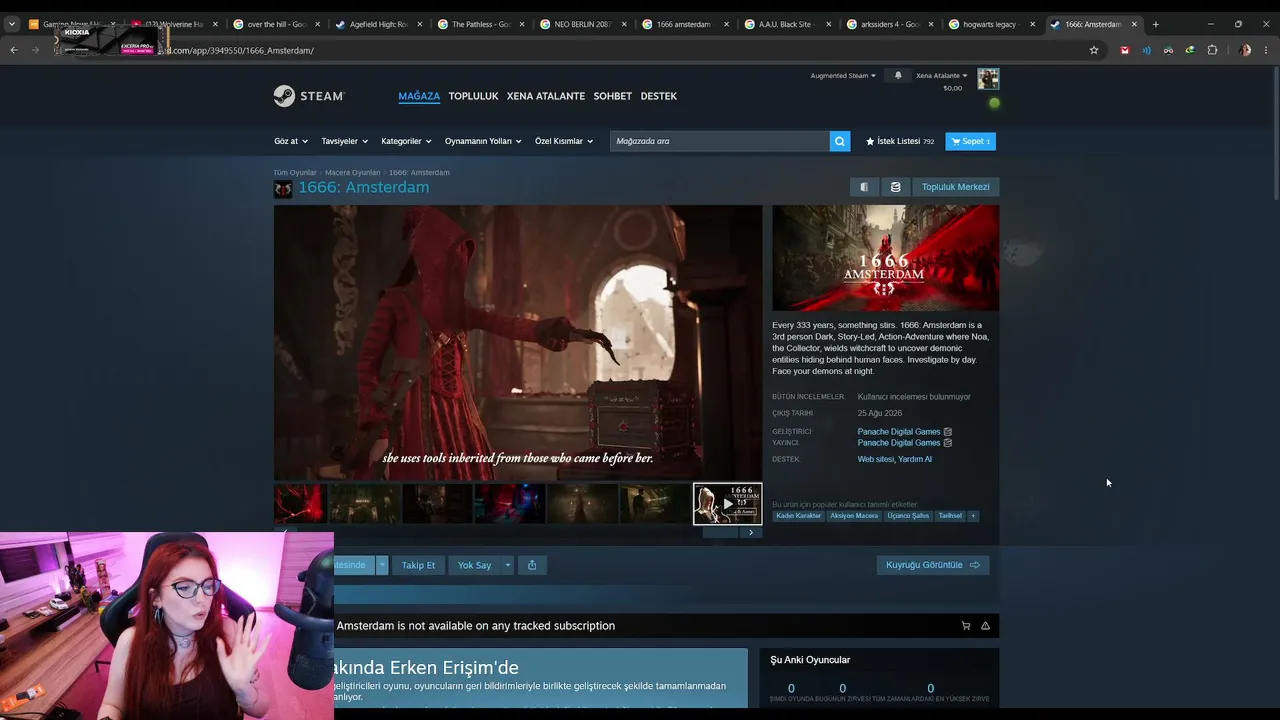Open the Xena Atalante profile avatar

click(988, 79)
